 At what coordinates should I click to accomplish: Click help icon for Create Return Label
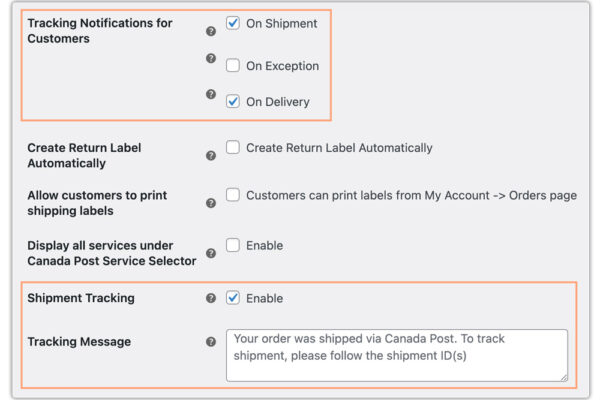tap(211, 155)
